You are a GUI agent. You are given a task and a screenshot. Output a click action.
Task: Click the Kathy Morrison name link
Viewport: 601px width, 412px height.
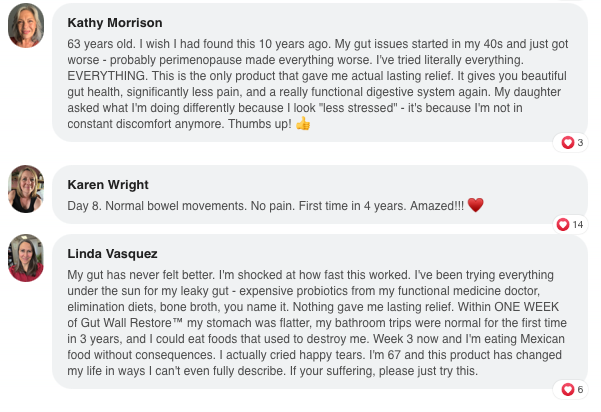[115, 22]
